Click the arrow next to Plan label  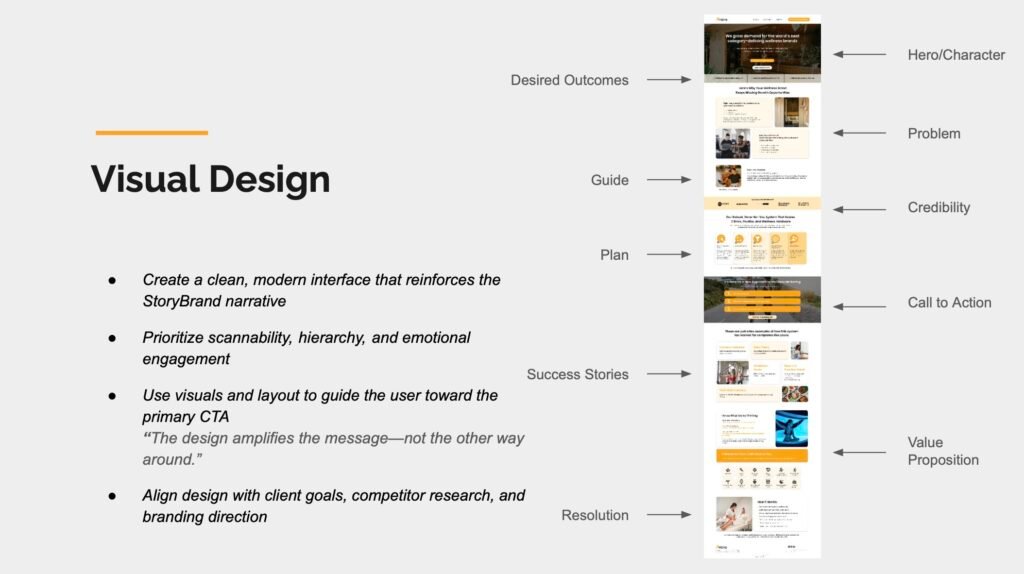tap(668, 255)
